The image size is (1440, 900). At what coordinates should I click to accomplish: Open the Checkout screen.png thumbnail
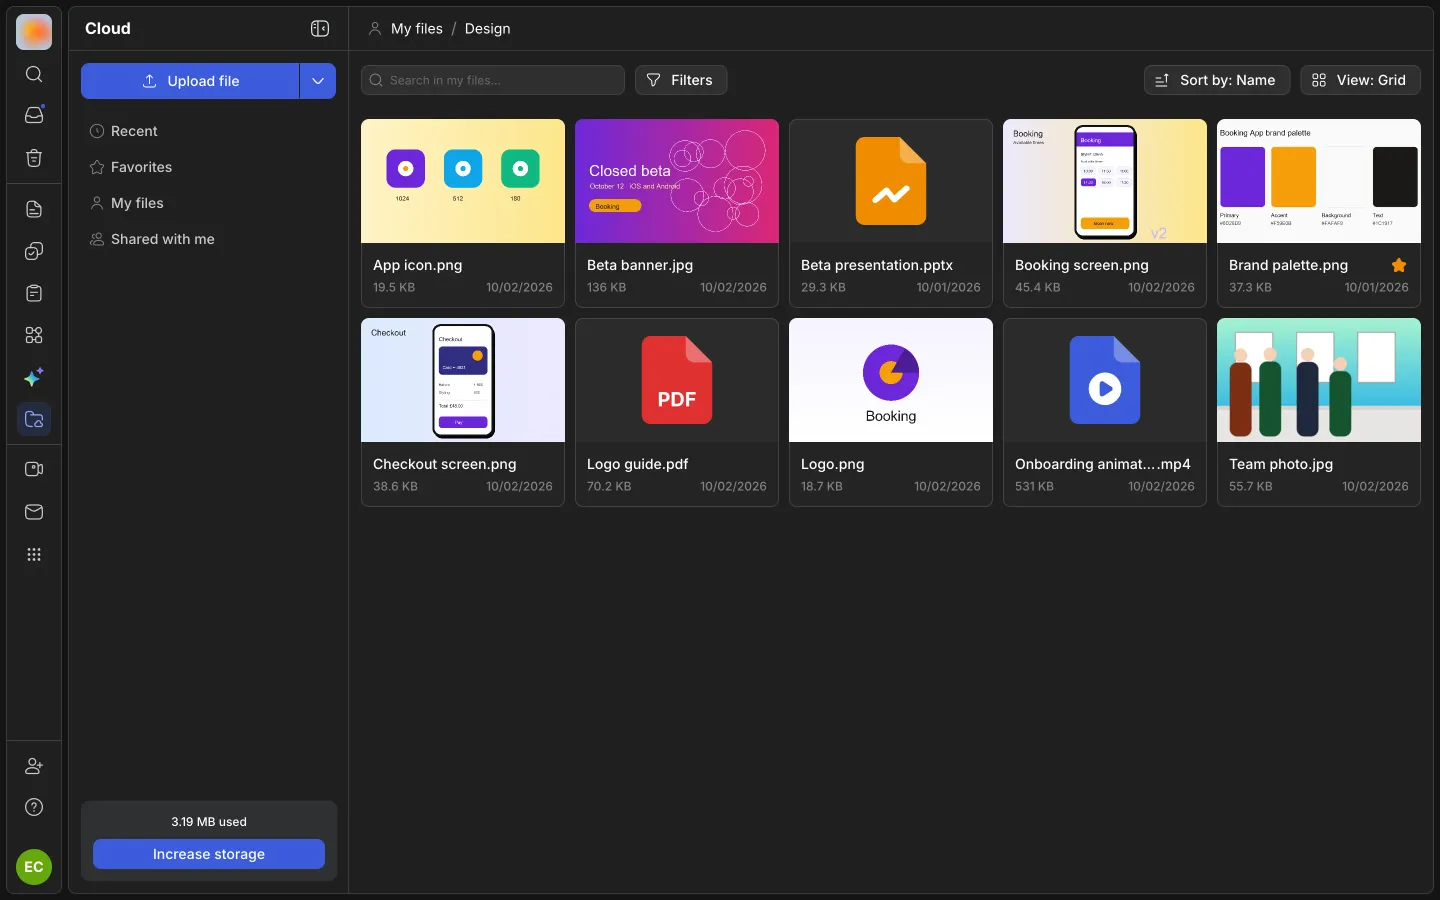click(x=463, y=380)
